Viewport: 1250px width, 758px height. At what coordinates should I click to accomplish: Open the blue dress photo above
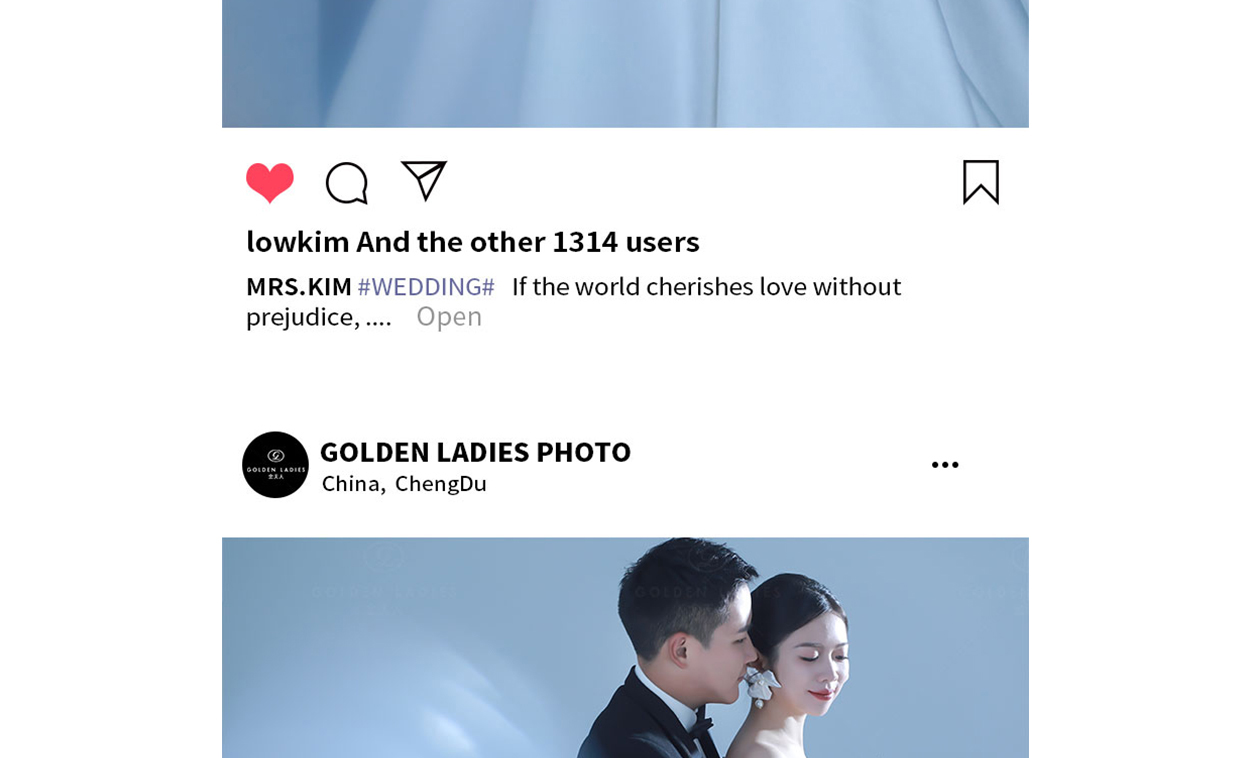tap(625, 64)
